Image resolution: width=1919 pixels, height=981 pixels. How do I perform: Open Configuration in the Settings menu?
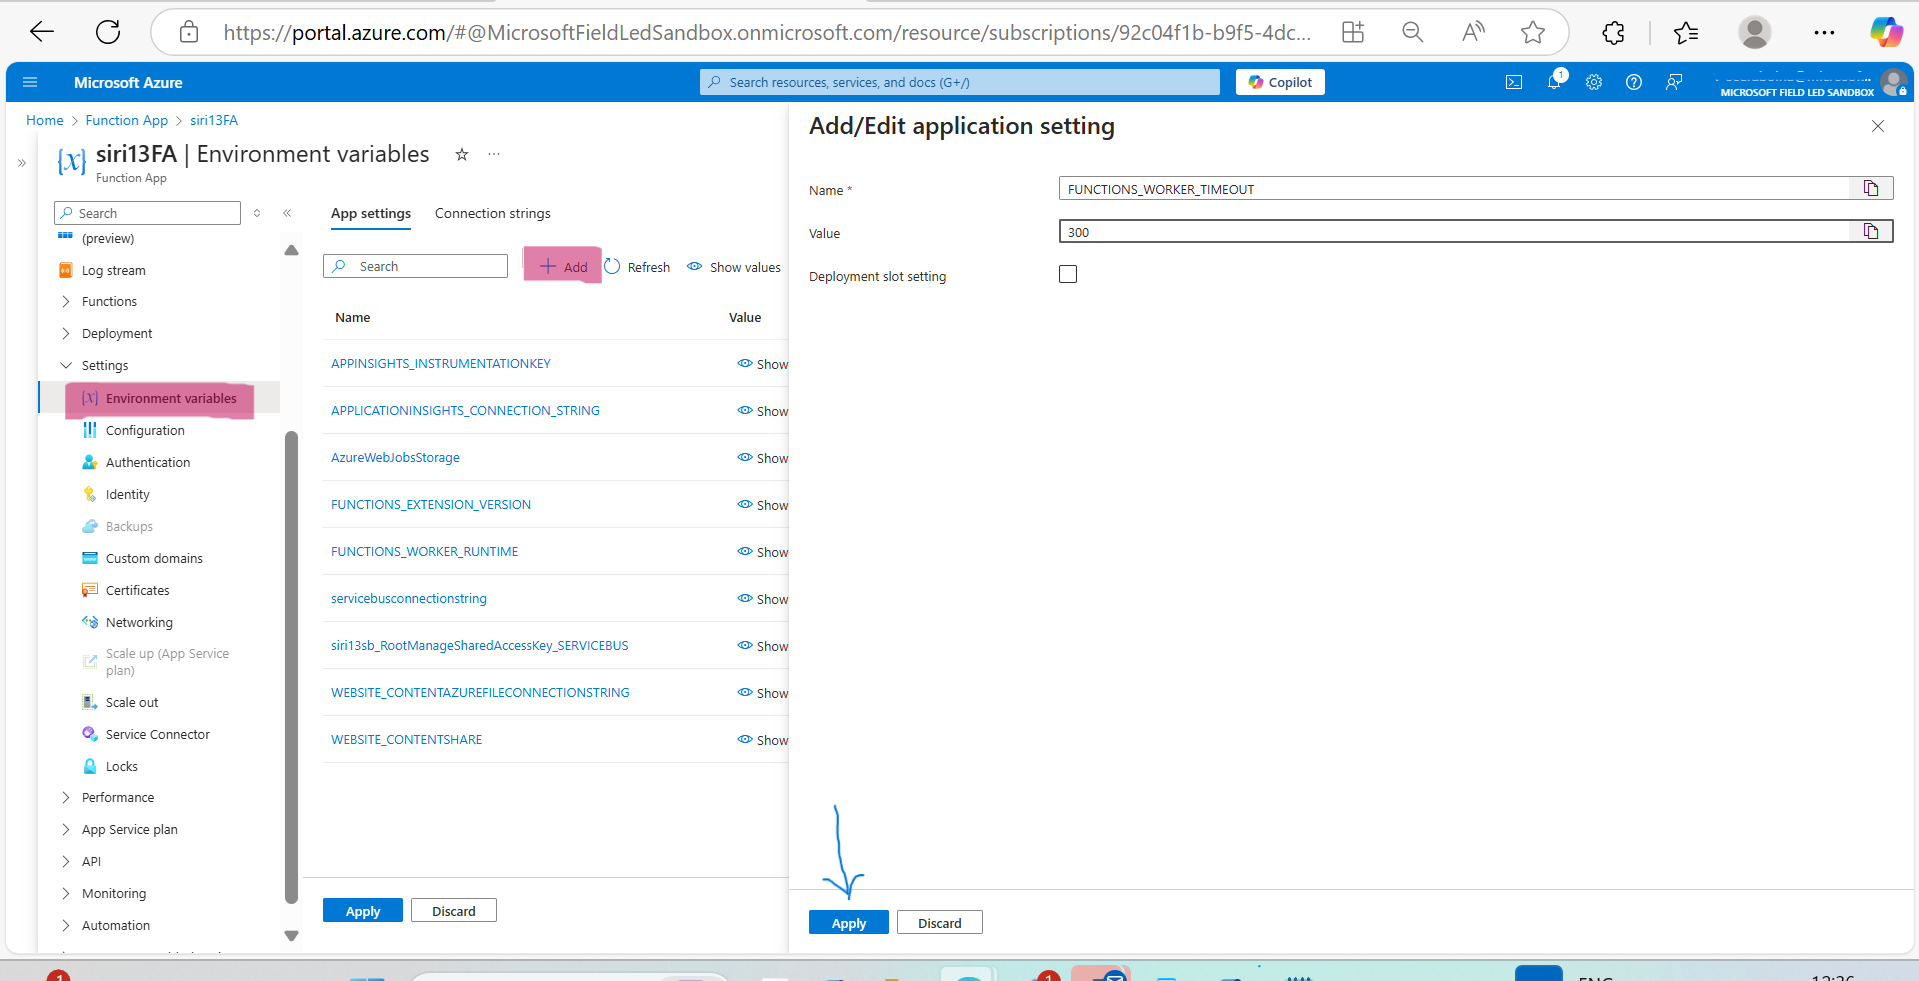[x=145, y=430]
